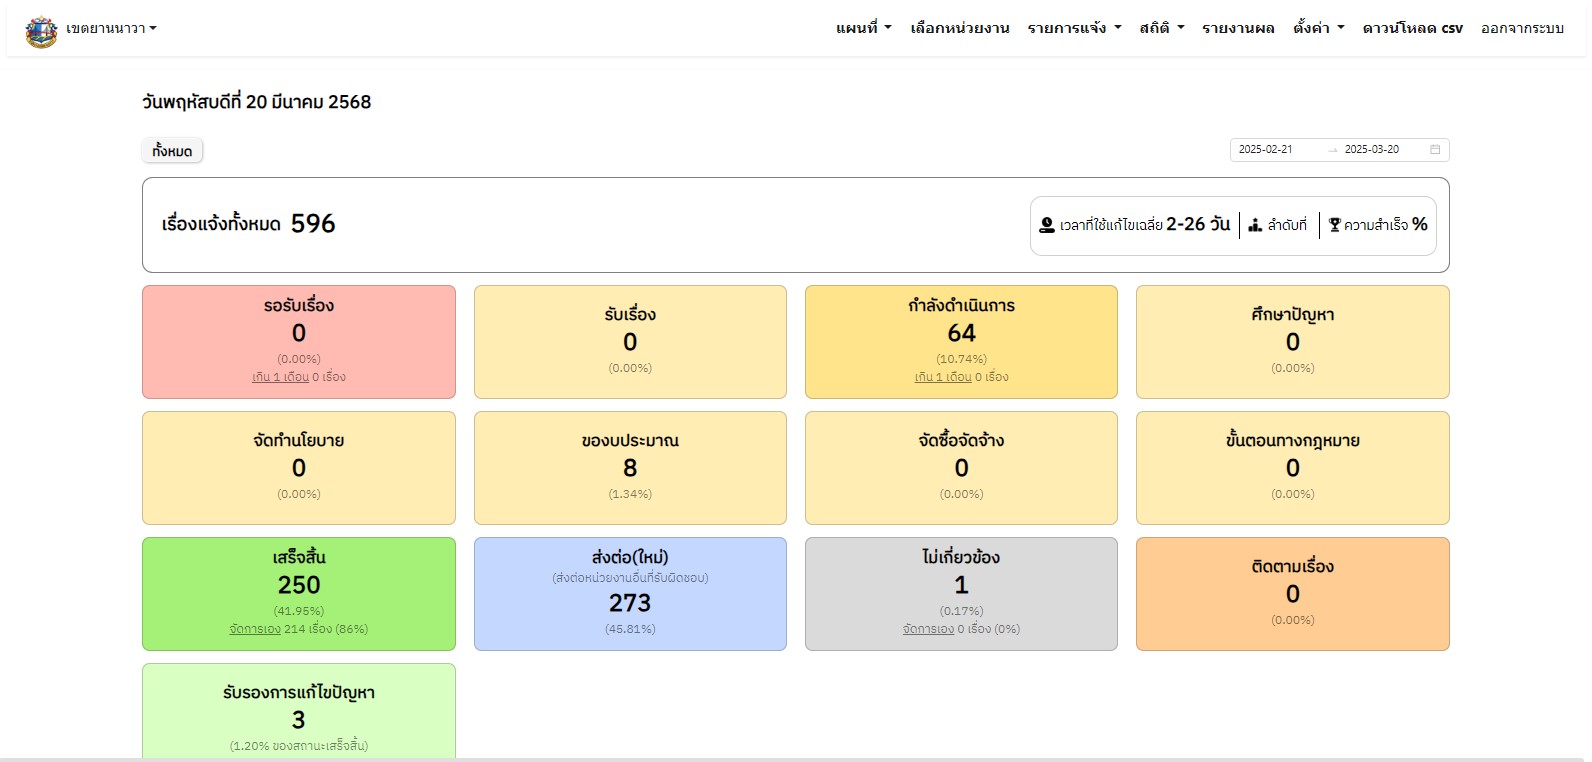
Task: Open the ตั้งค่า settings dropdown
Action: coord(1319,28)
